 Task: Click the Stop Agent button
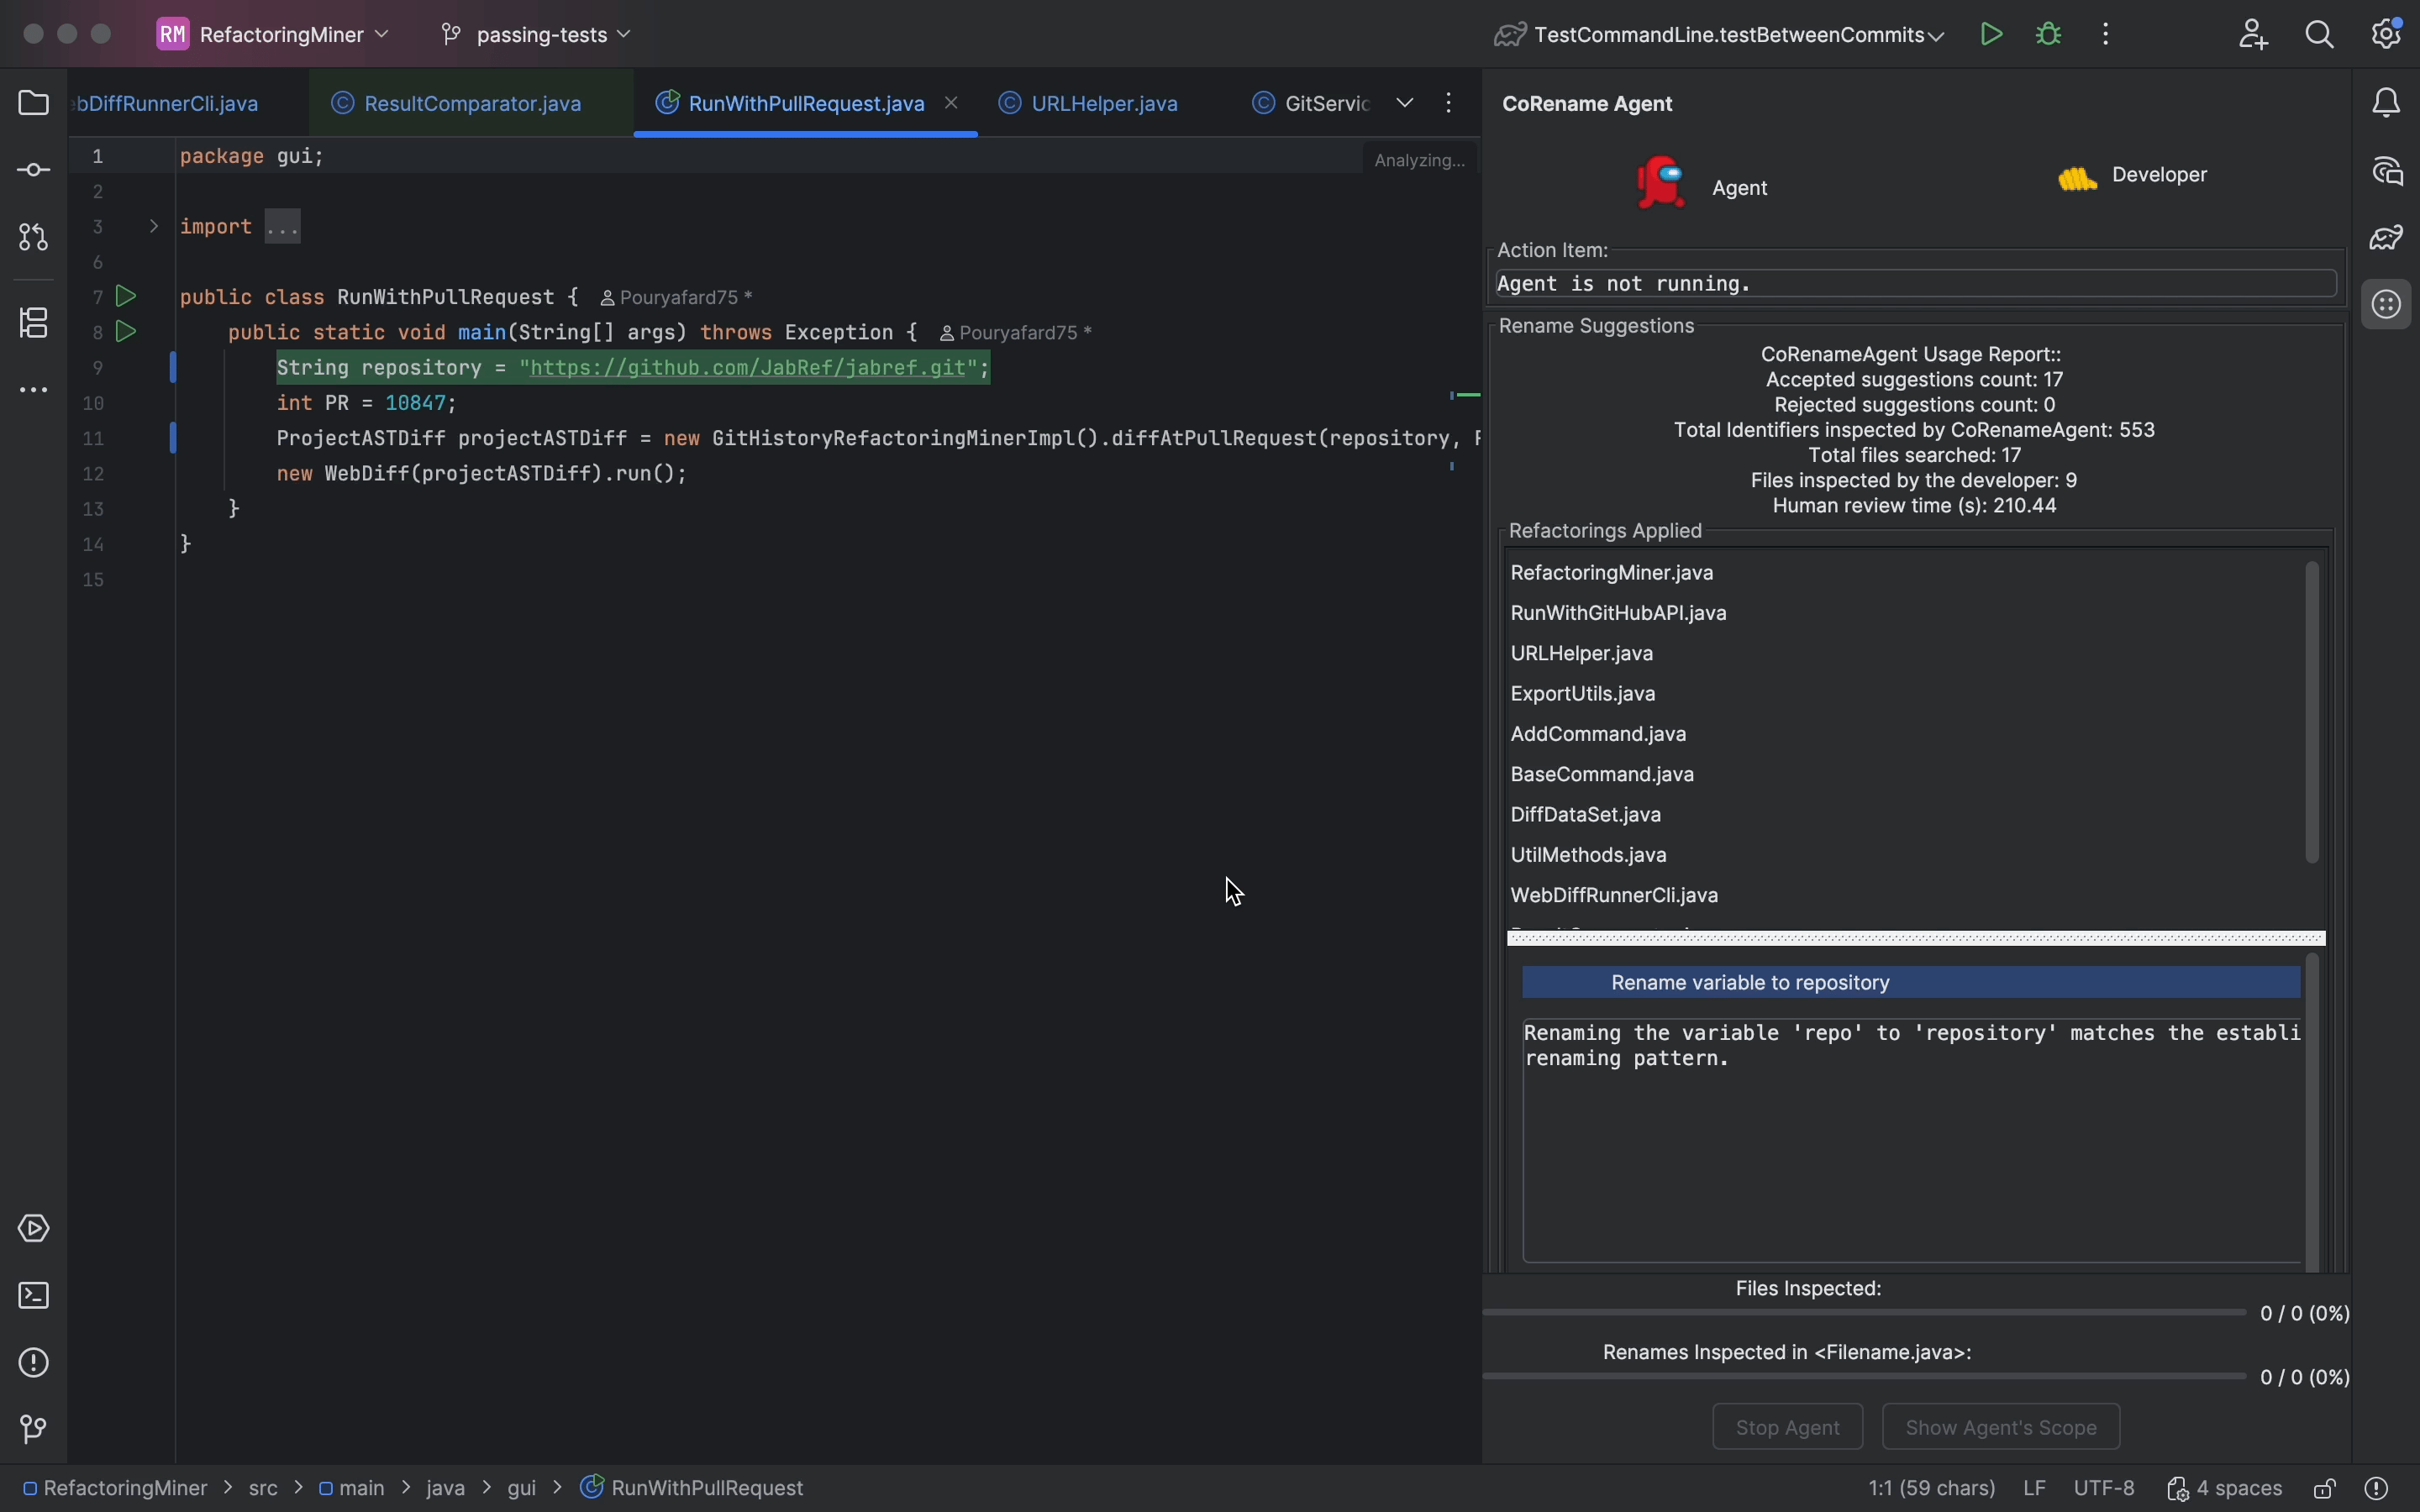pos(1787,1427)
